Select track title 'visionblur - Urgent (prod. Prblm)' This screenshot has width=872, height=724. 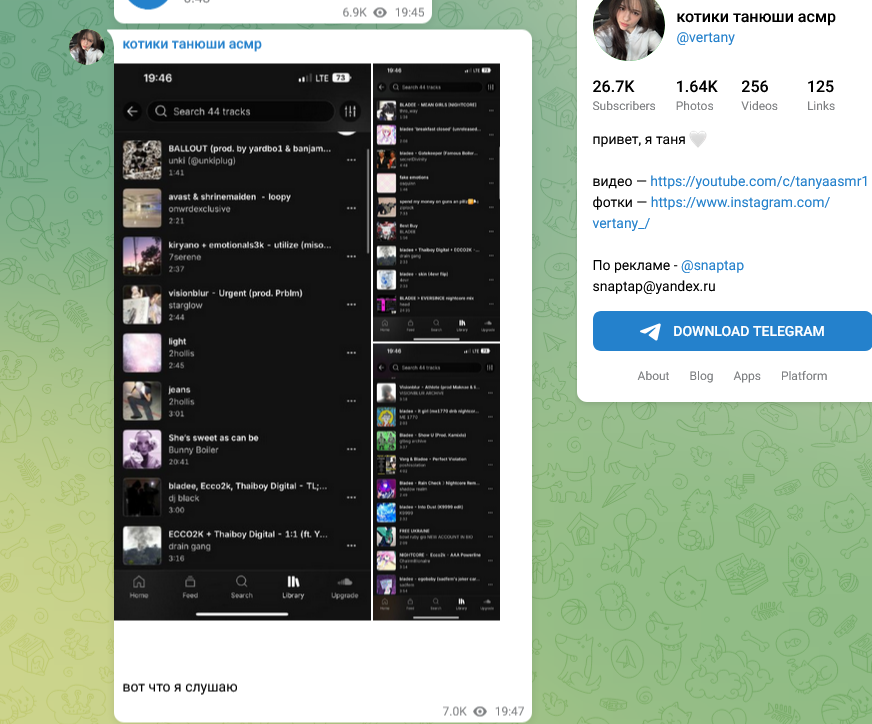235,293
